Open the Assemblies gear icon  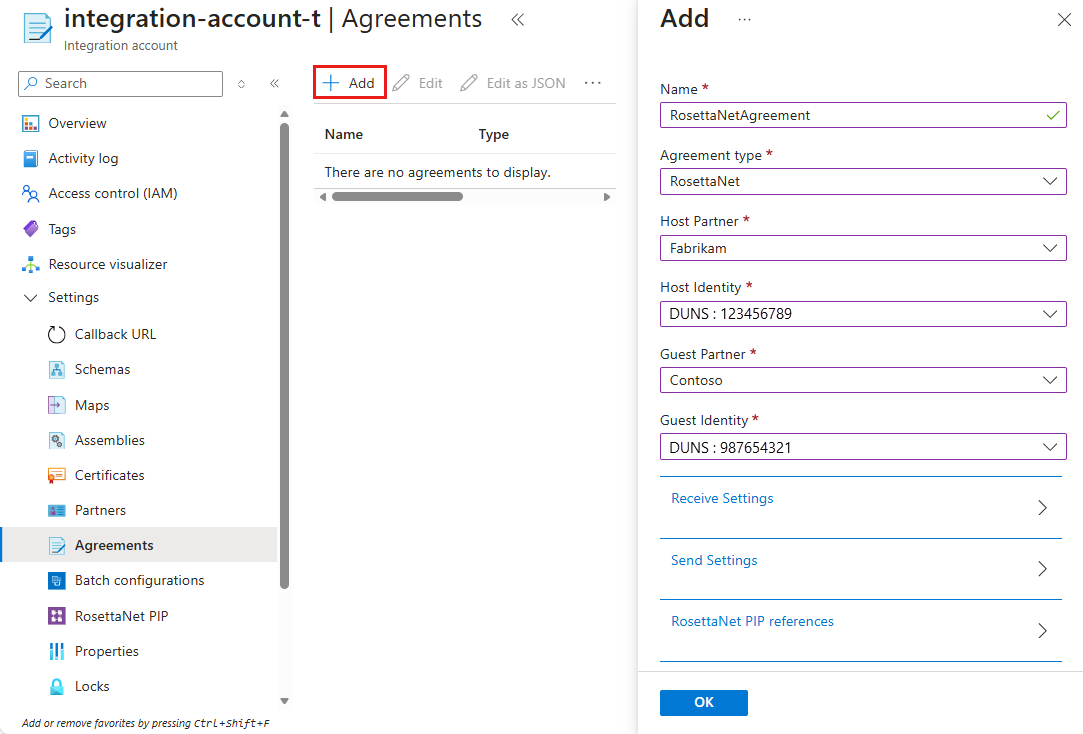[57, 440]
